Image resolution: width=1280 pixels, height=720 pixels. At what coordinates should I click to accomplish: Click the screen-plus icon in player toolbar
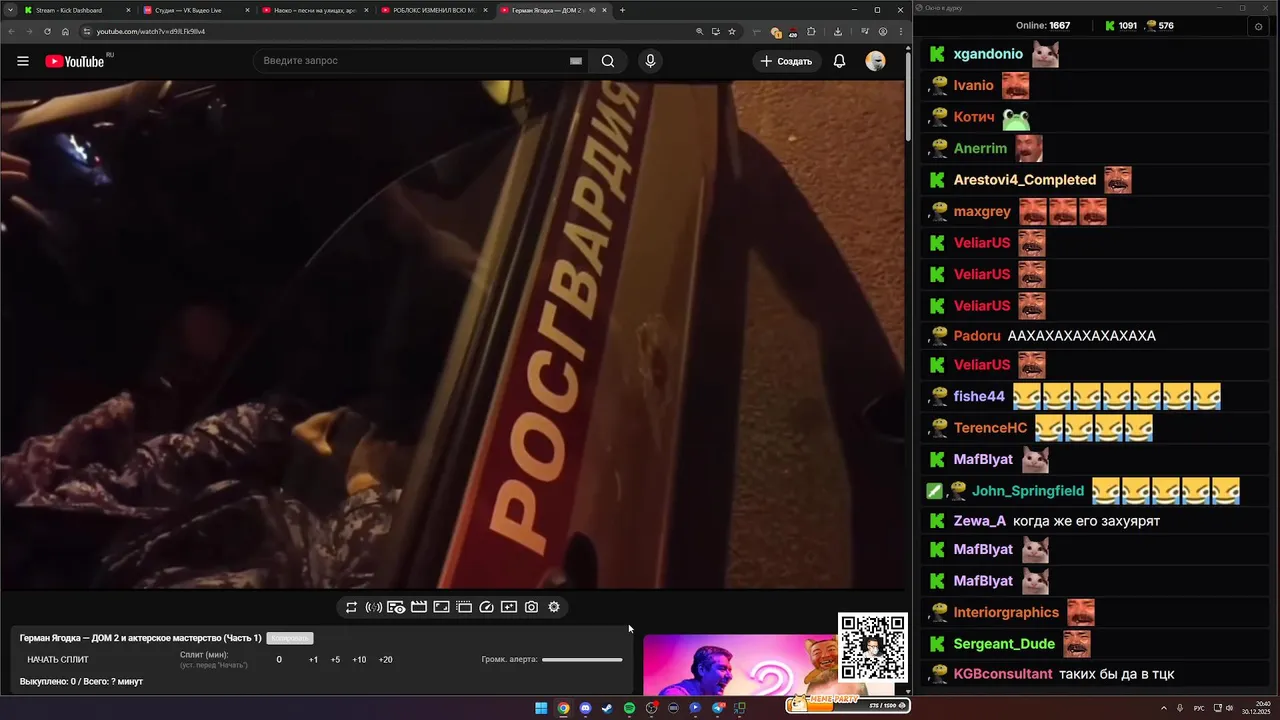pos(509,607)
